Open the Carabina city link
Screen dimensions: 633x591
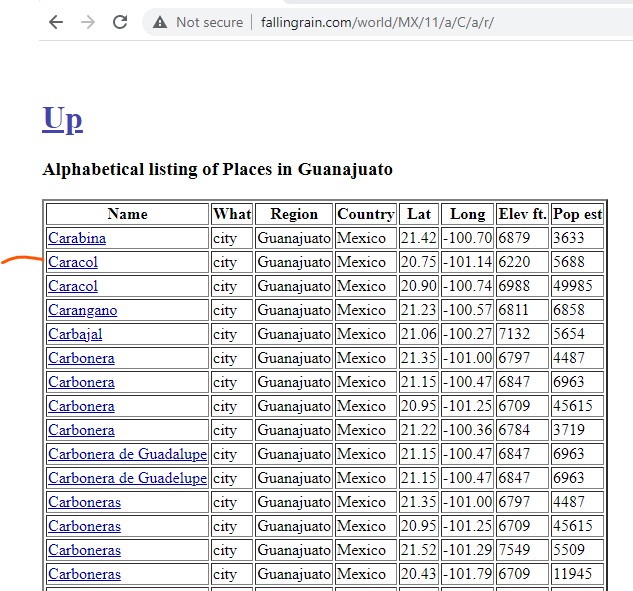click(77, 238)
